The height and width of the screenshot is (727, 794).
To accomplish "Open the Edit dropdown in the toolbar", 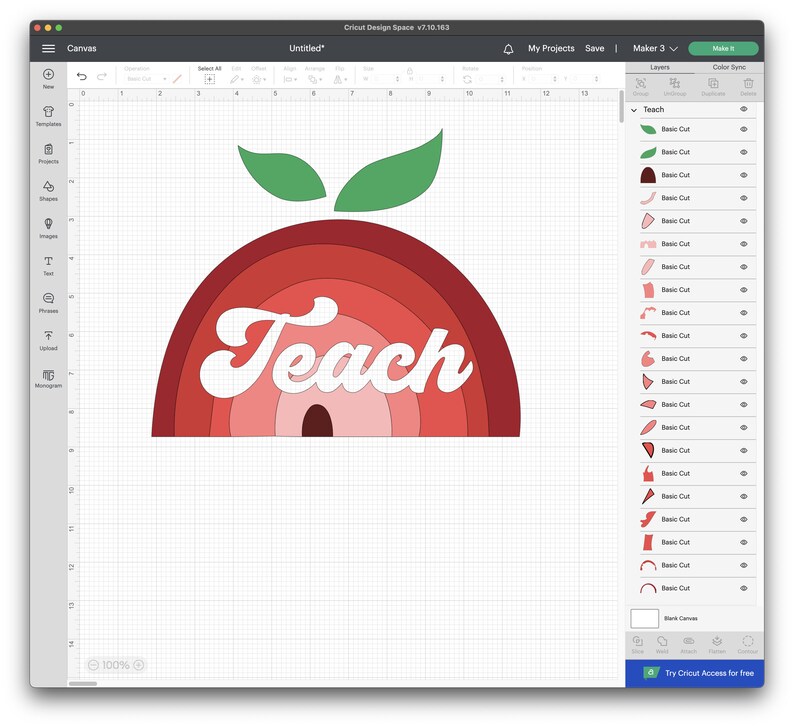I will pyautogui.click(x=236, y=79).
